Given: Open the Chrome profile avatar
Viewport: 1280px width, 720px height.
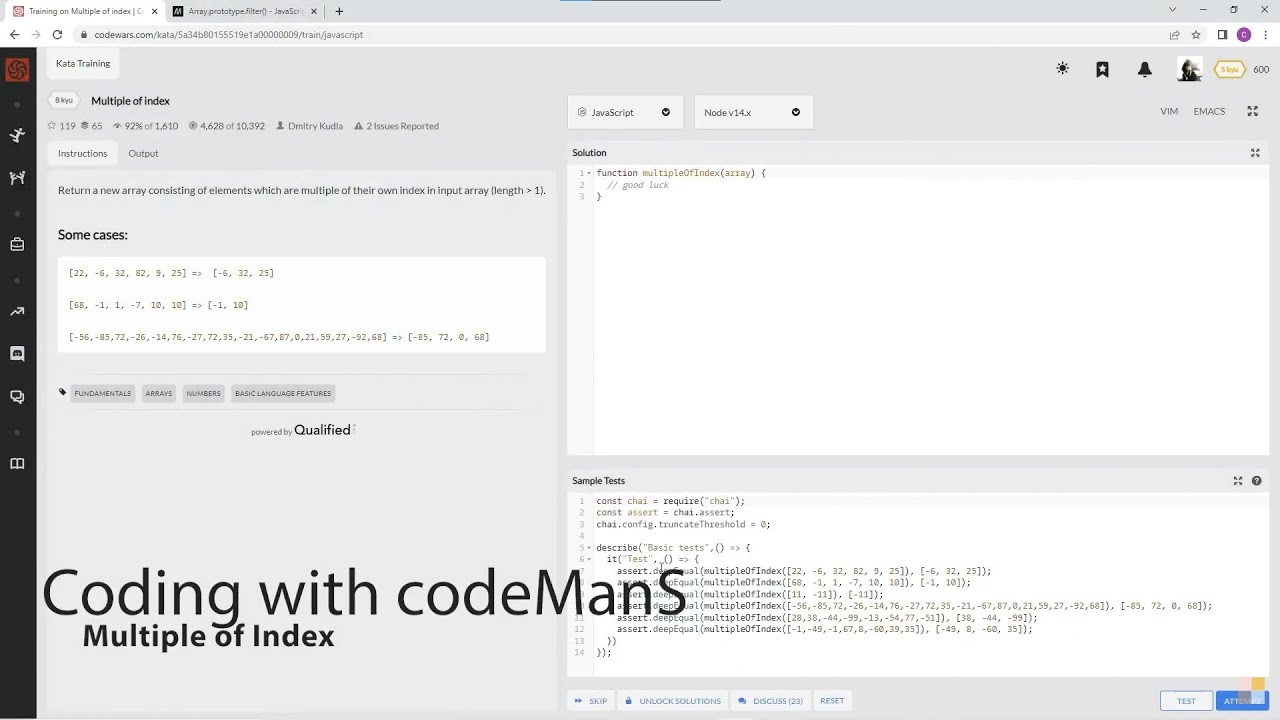Looking at the screenshot, I should (1244, 34).
